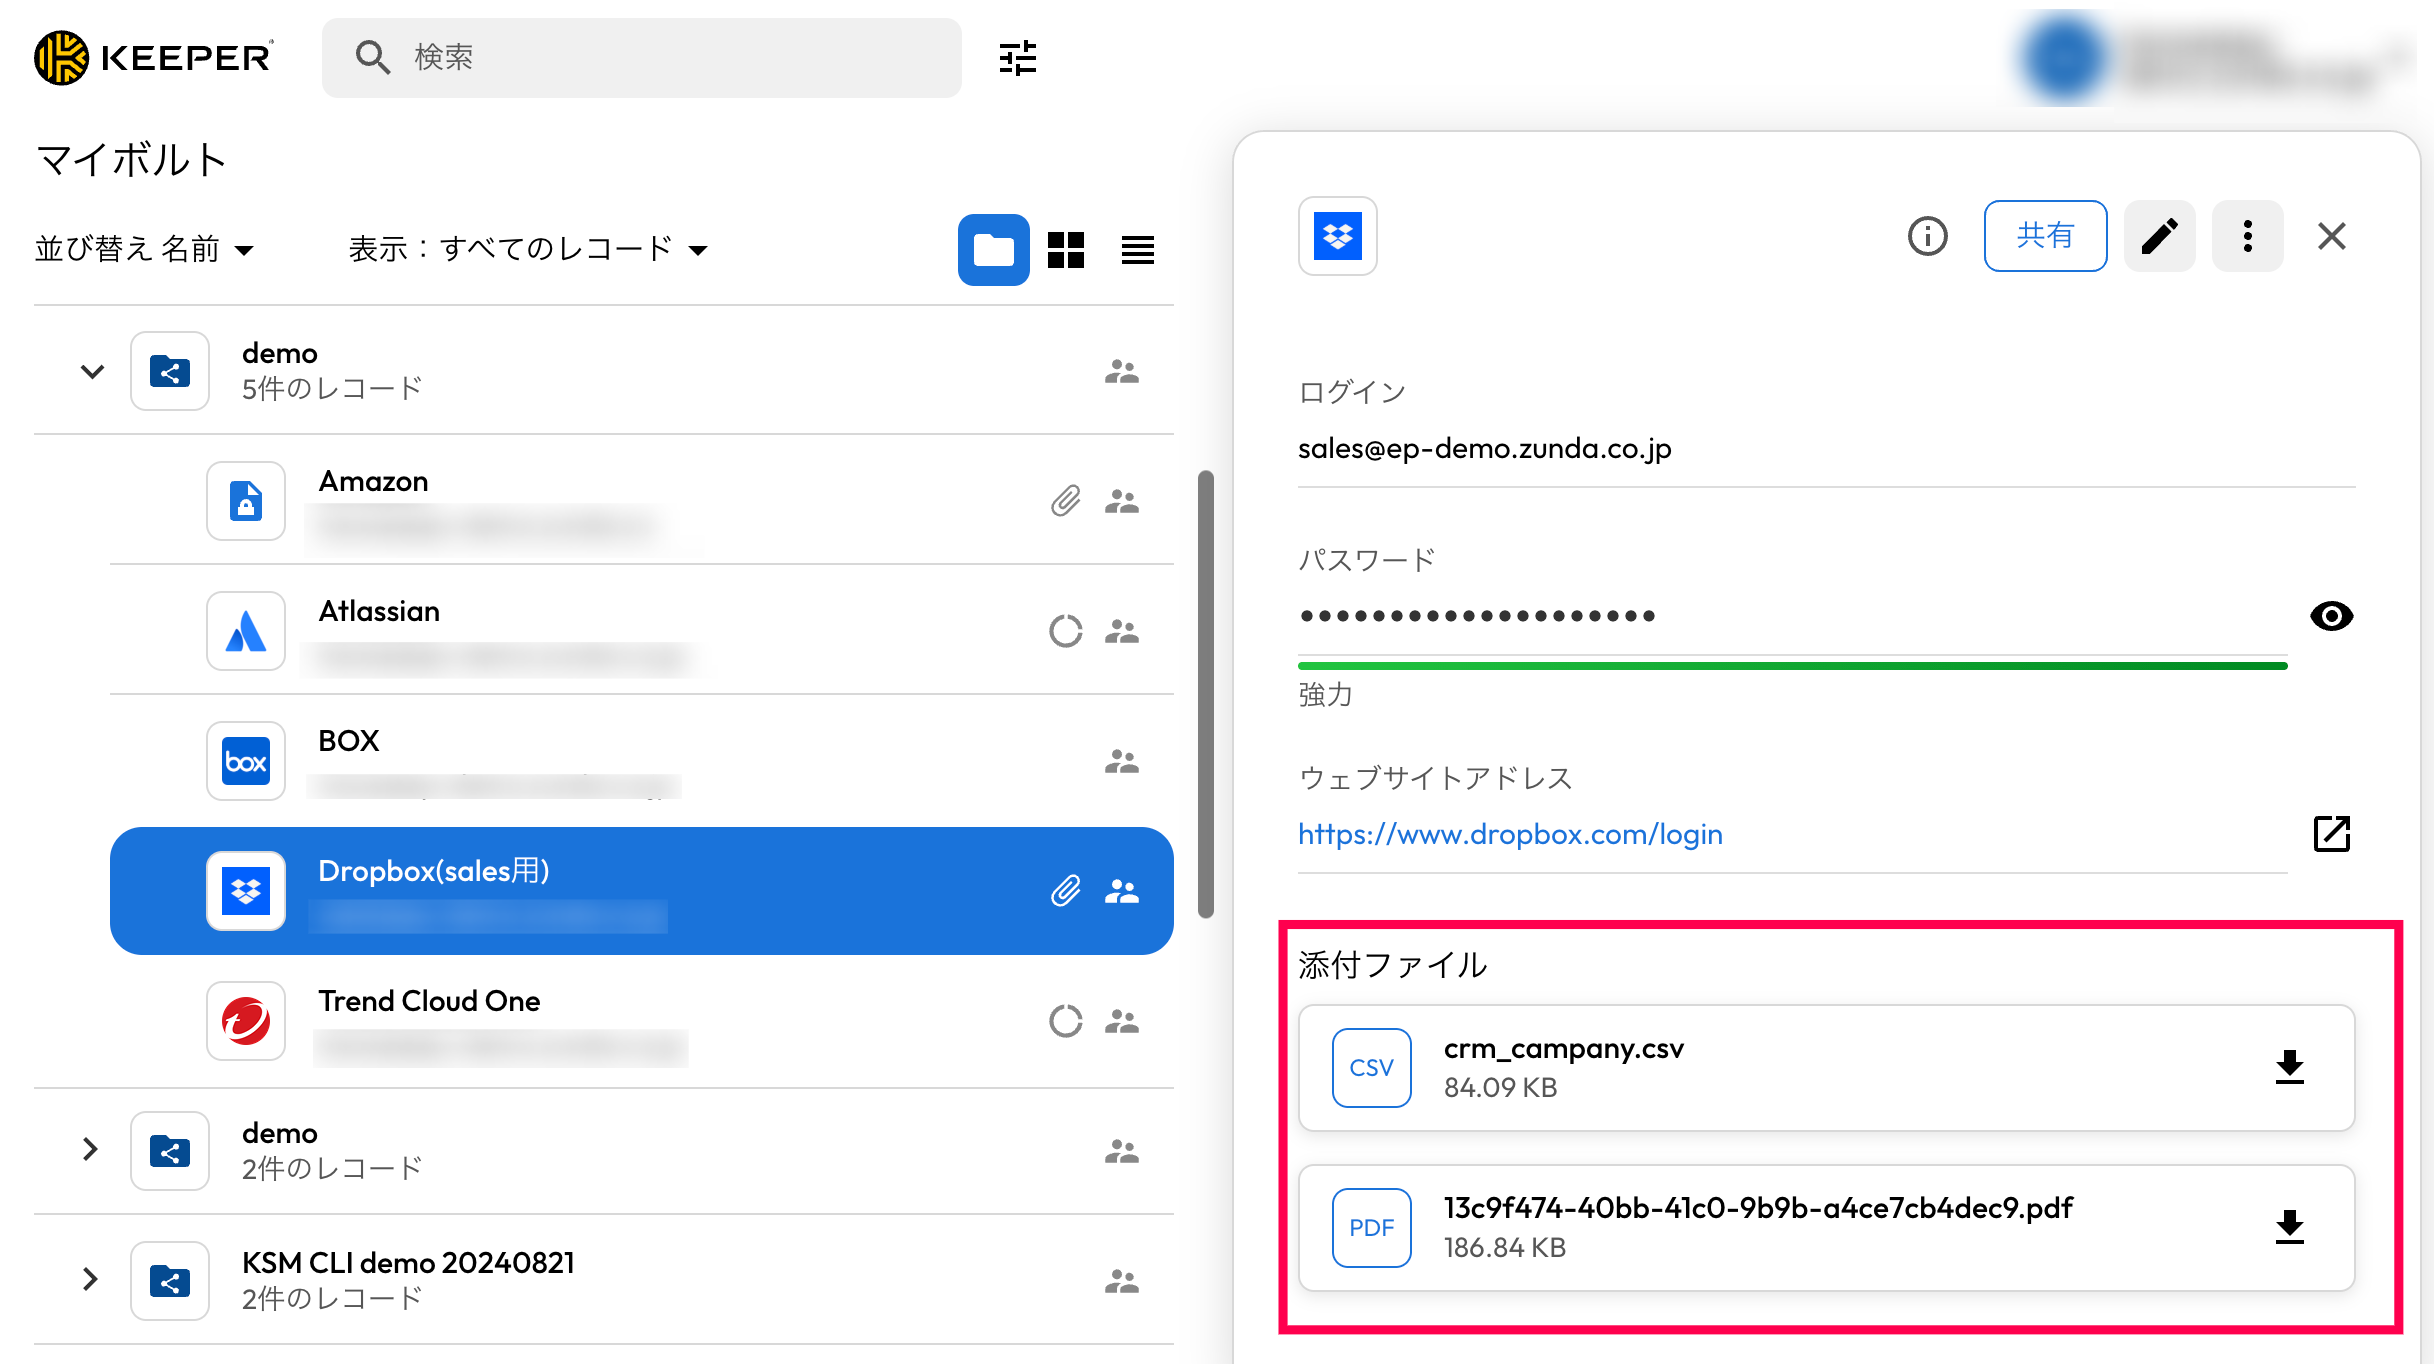
Task: Expand the demo folder with 2件のレコード
Action: tap(90, 1150)
